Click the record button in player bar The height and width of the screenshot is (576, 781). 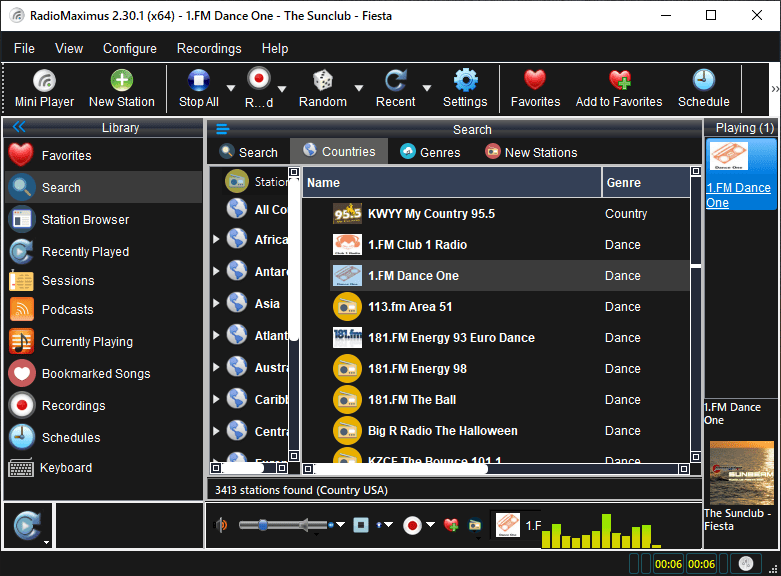coord(412,525)
